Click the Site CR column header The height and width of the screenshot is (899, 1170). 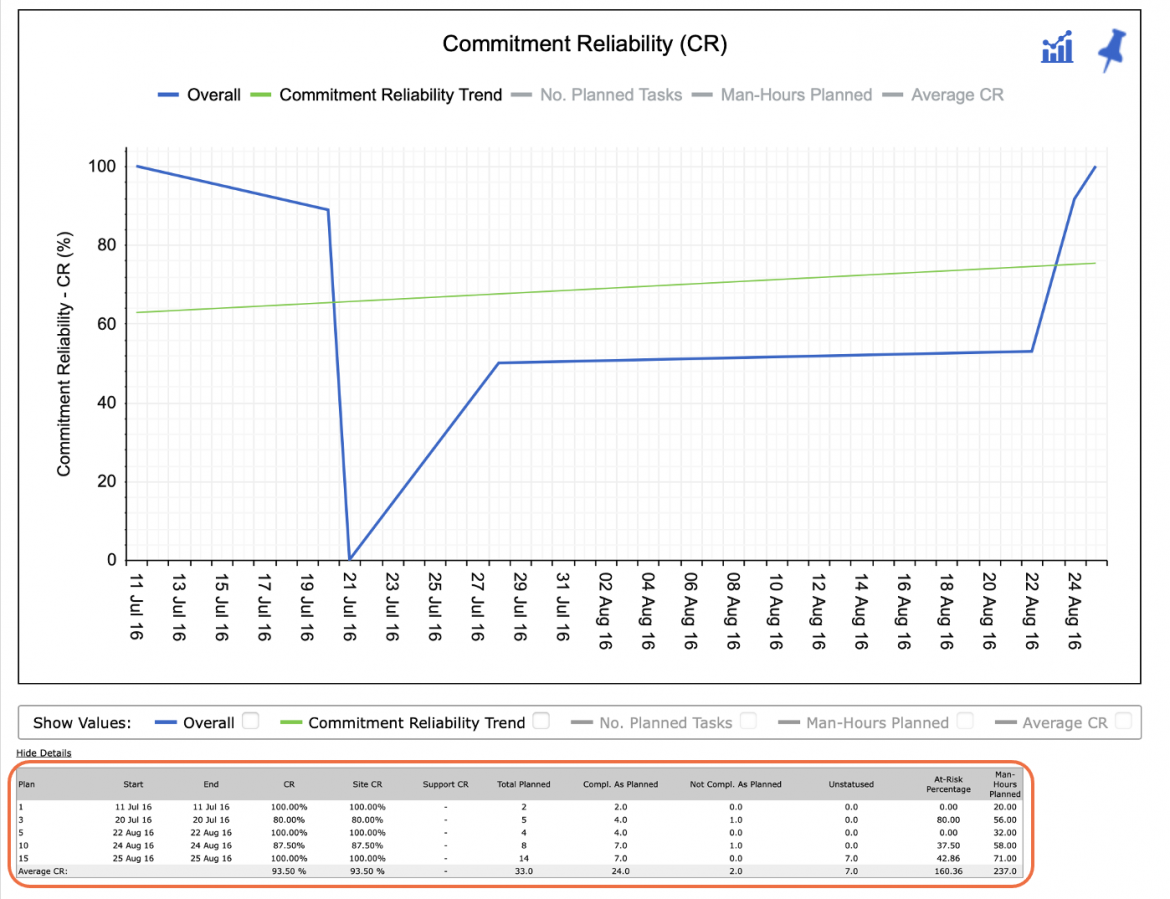click(367, 784)
